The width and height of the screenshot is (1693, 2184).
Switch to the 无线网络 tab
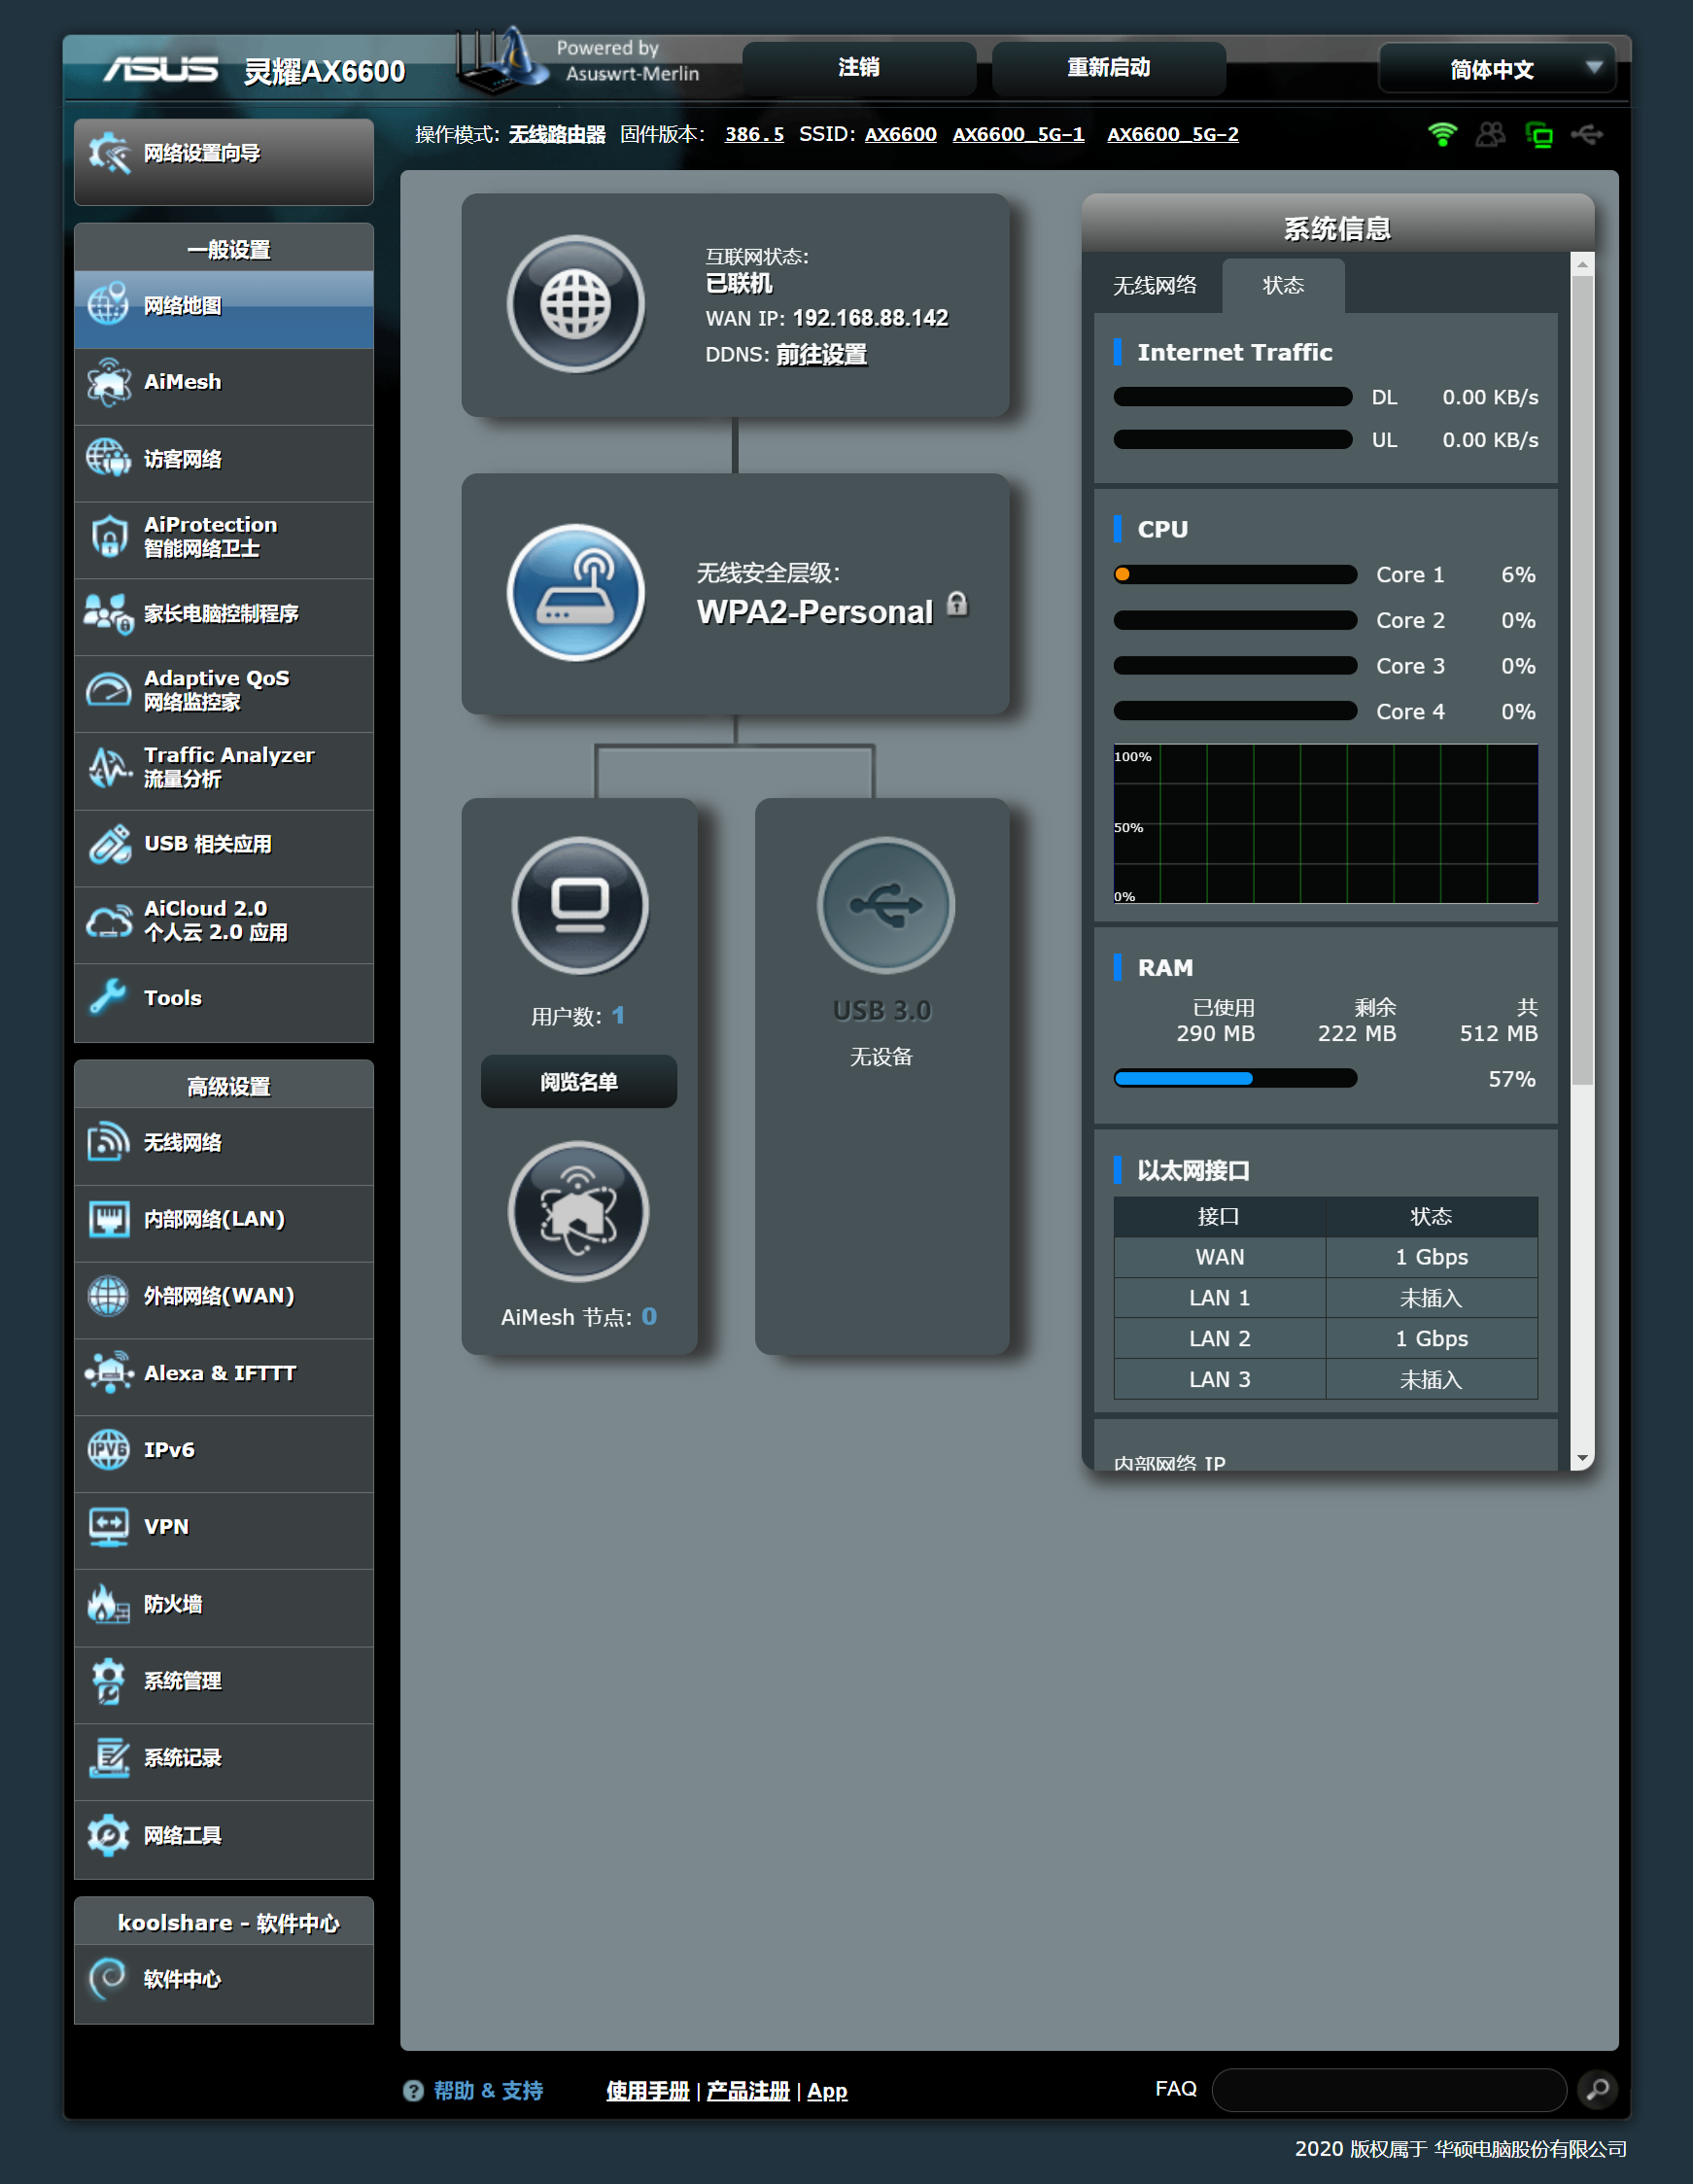[1155, 286]
